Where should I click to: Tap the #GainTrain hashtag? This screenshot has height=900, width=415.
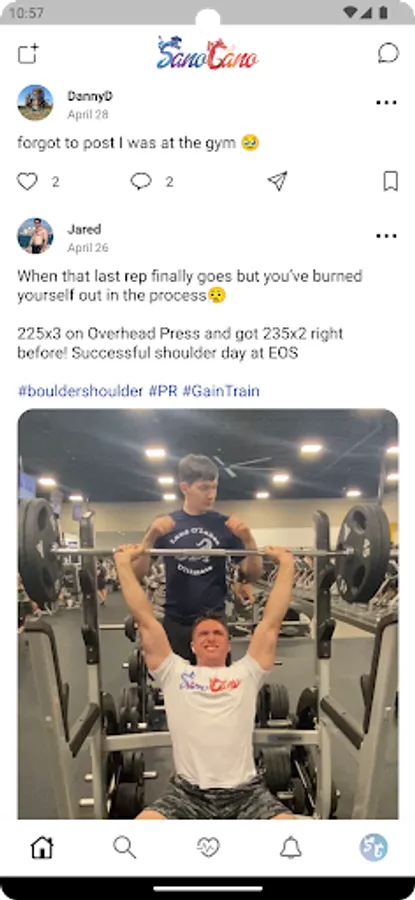[221, 391]
